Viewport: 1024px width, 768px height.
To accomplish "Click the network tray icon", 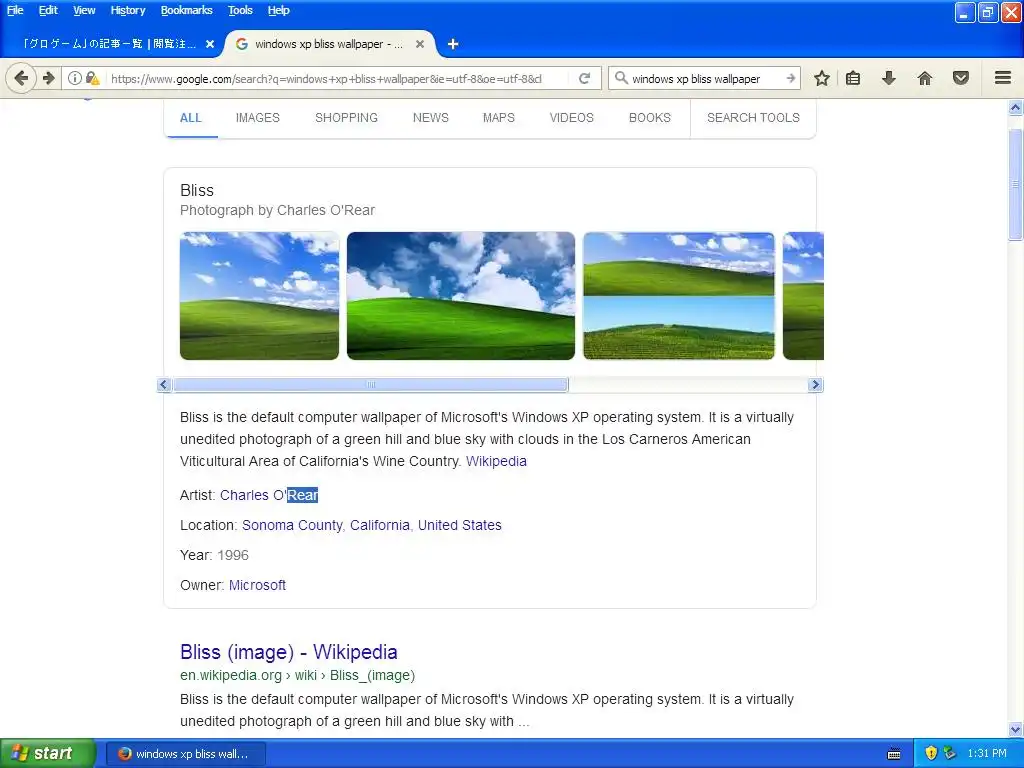I will [x=950, y=754].
